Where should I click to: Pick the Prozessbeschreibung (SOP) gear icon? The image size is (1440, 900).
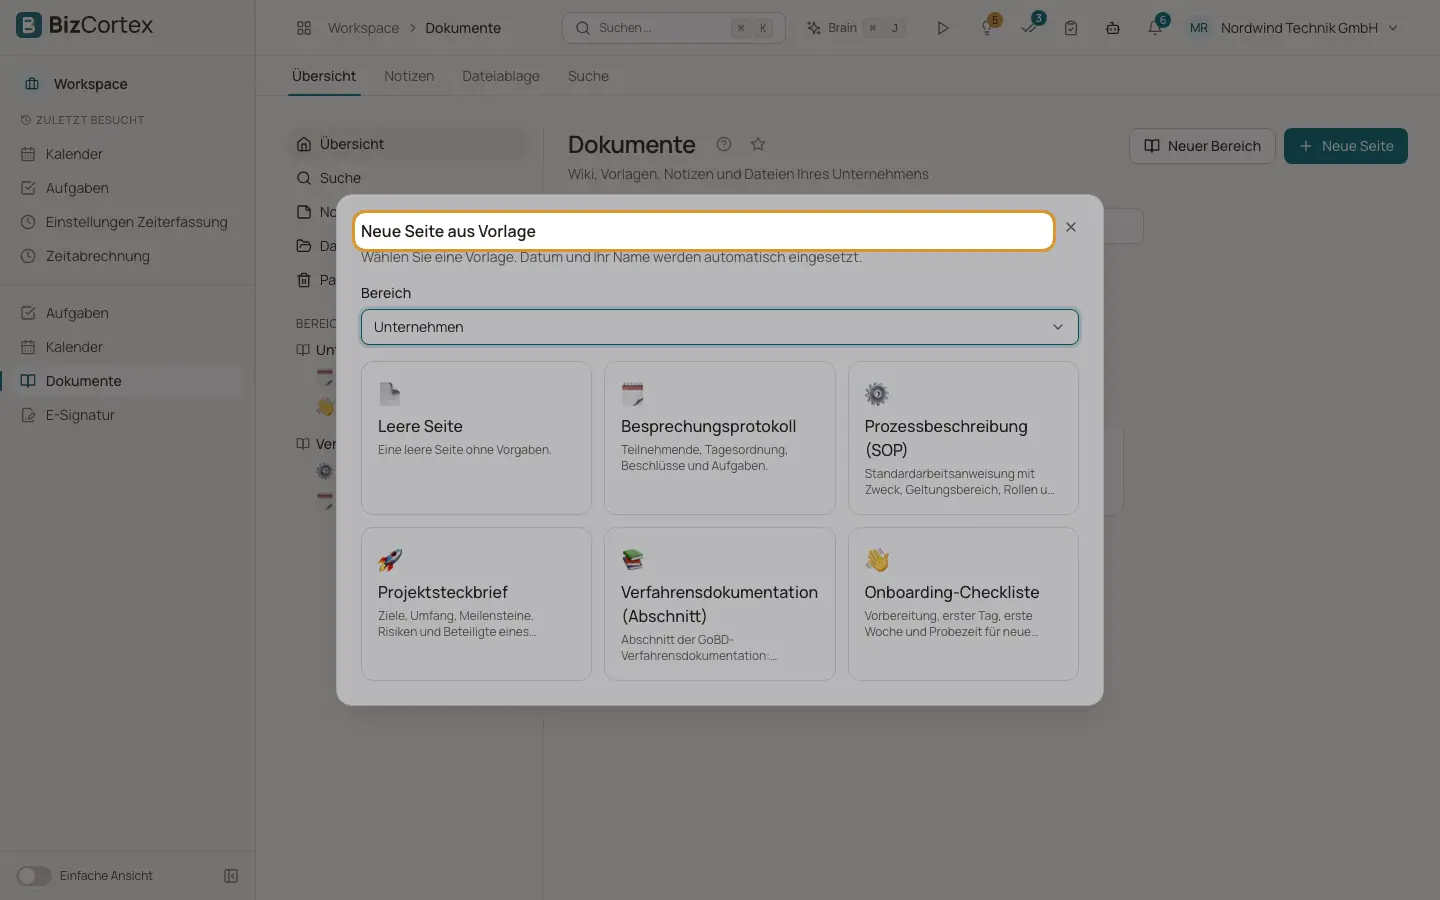877,394
